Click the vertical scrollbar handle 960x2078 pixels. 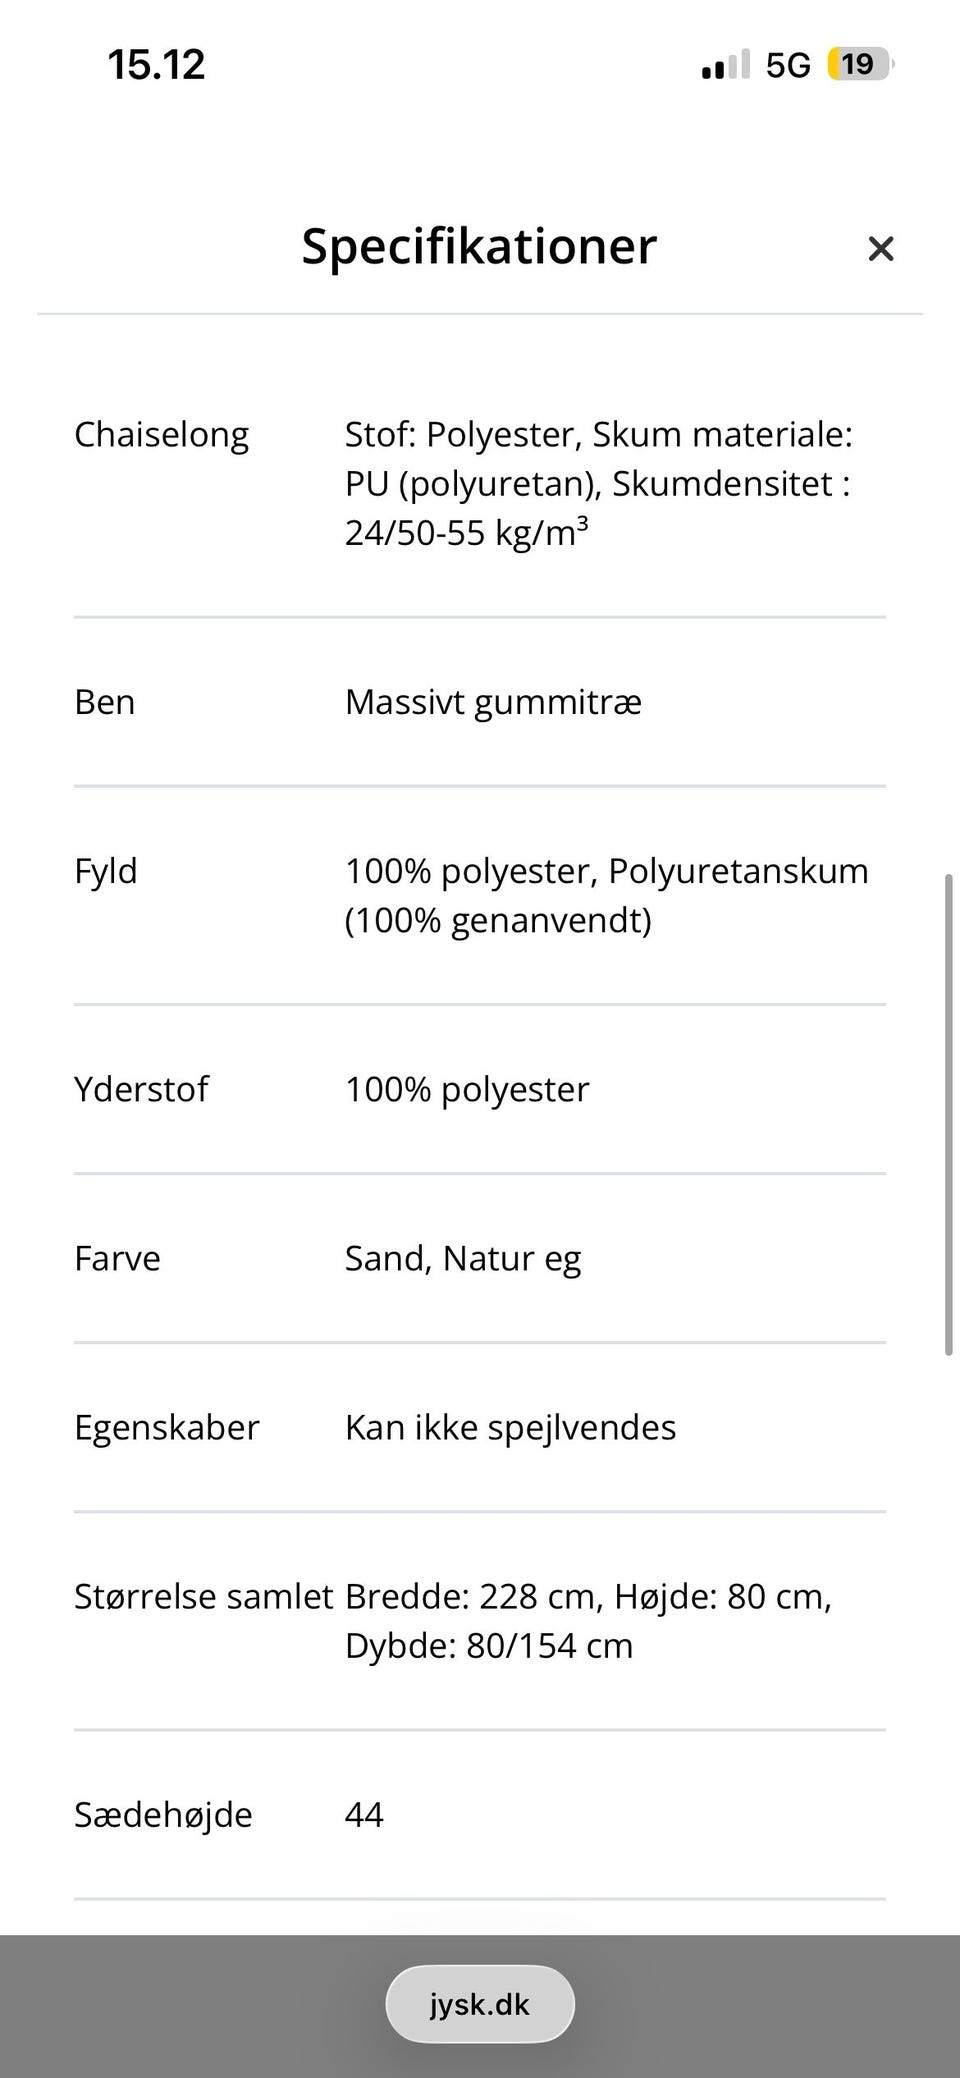coord(948,1115)
